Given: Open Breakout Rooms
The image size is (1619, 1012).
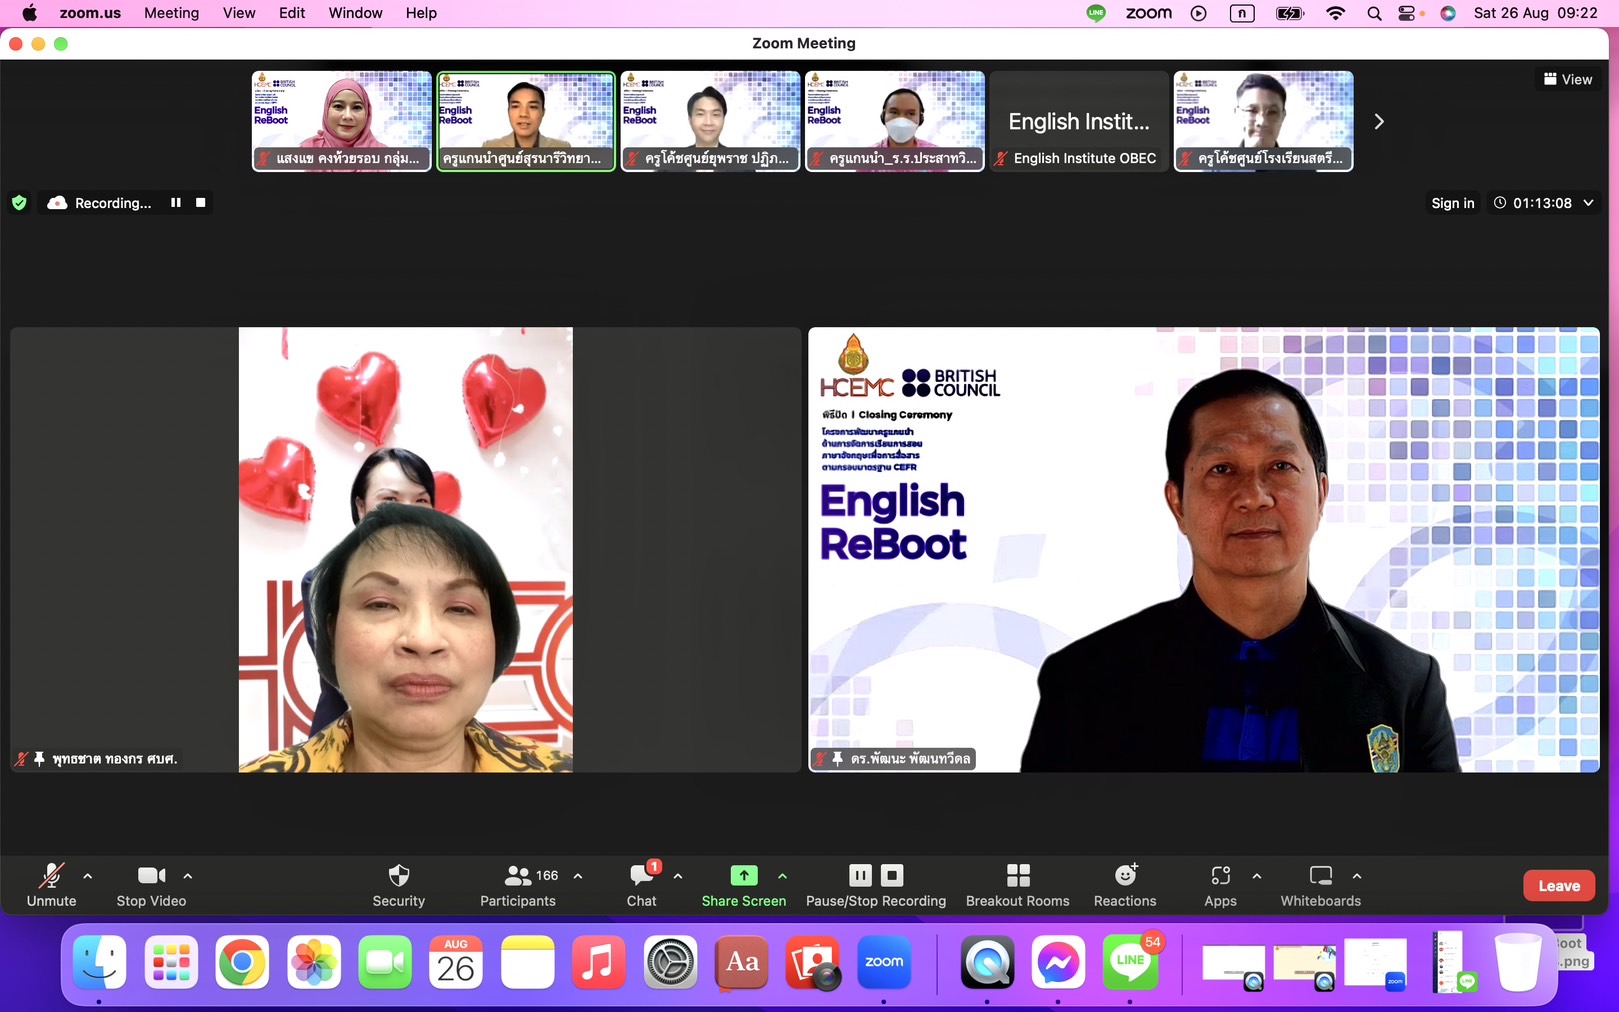Looking at the screenshot, I should (x=1017, y=885).
